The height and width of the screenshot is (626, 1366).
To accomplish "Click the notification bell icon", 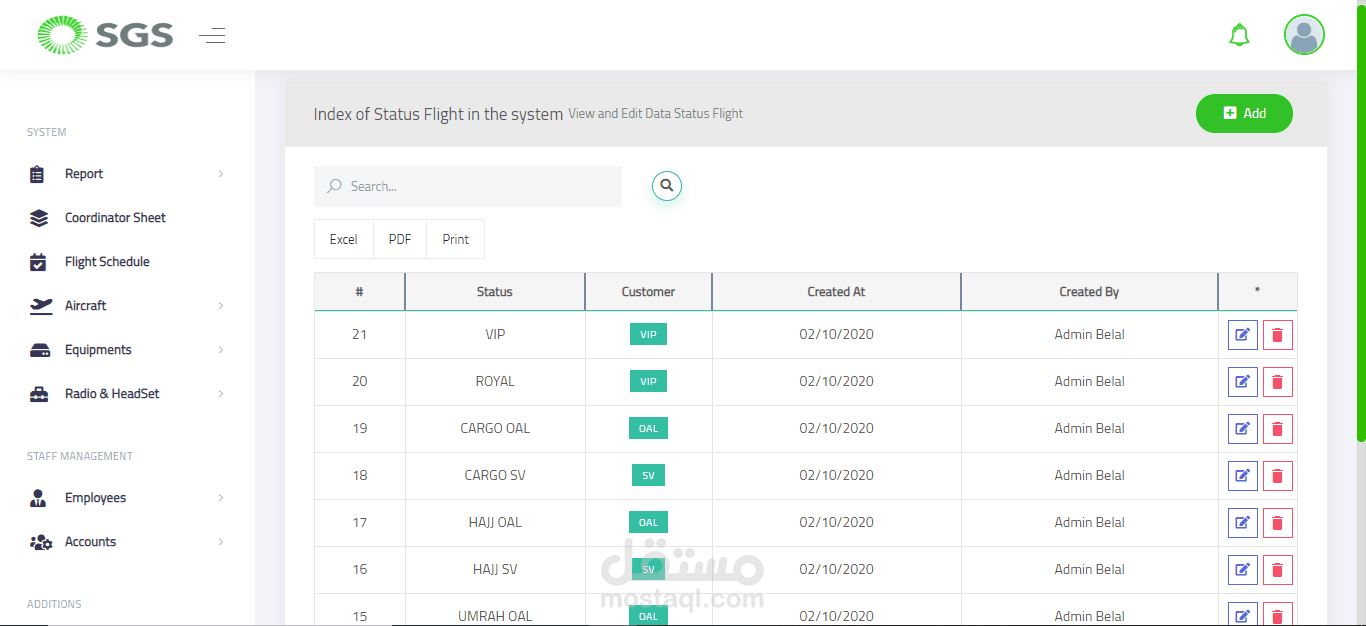I will [x=1239, y=36].
